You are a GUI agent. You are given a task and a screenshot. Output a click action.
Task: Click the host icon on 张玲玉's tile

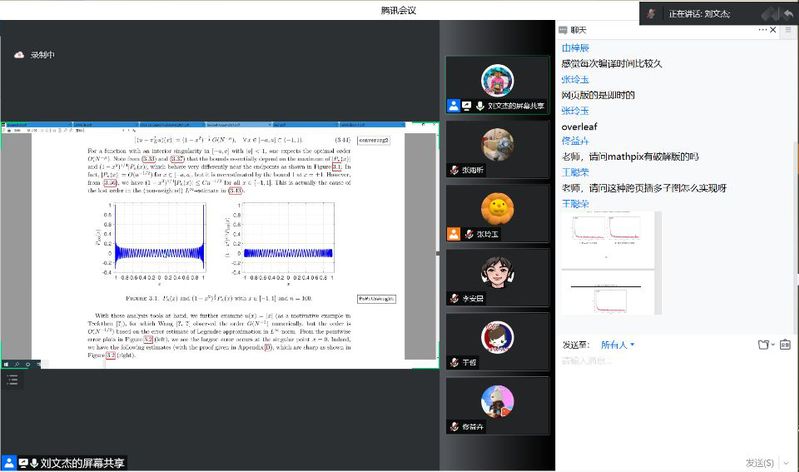click(454, 233)
